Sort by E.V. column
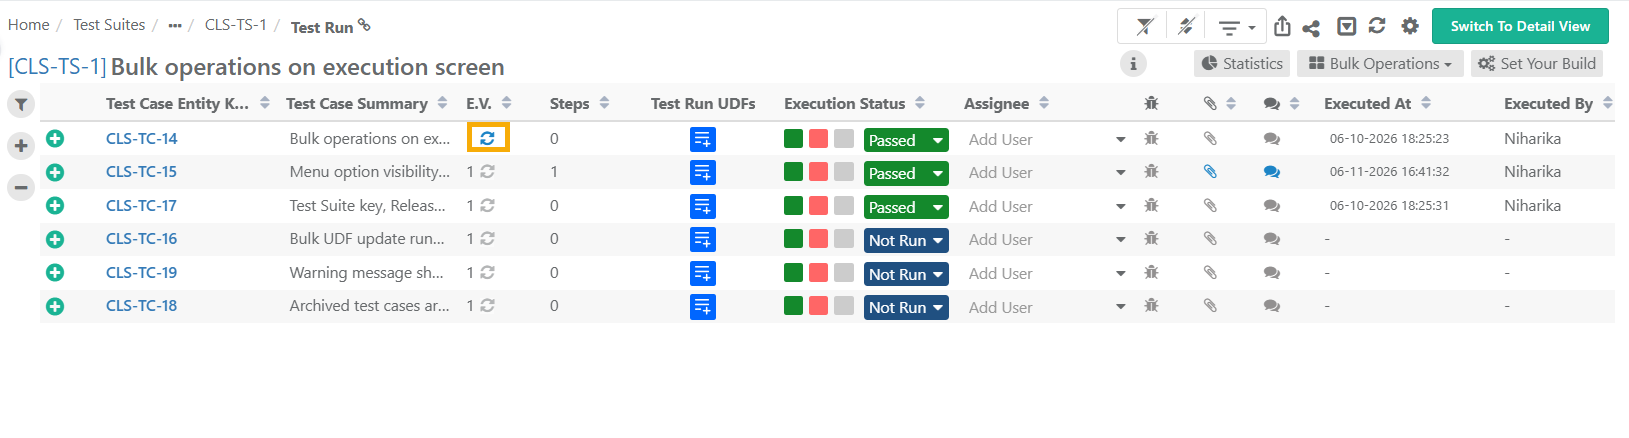Screen dimensions: 1629x438 click(506, 103)
